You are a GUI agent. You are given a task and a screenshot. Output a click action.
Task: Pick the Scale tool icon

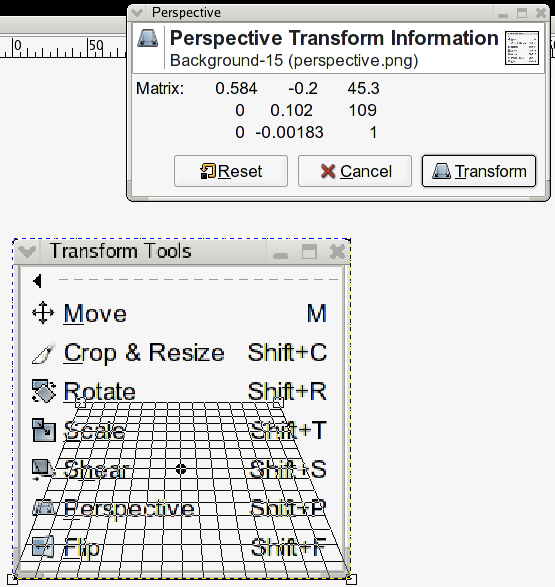tap(44, 430)
